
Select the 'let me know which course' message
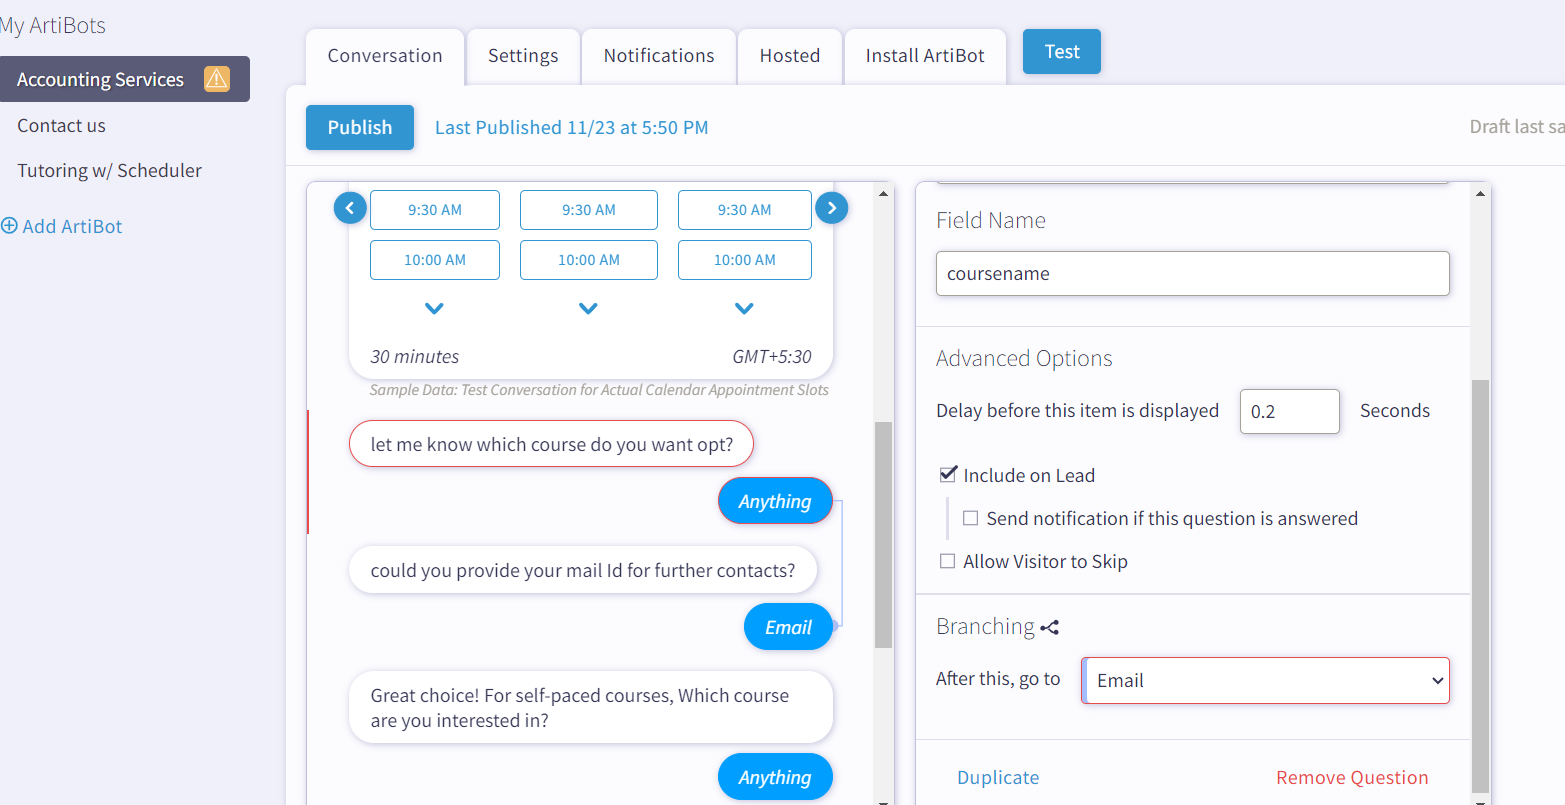(x=551, y=444)
